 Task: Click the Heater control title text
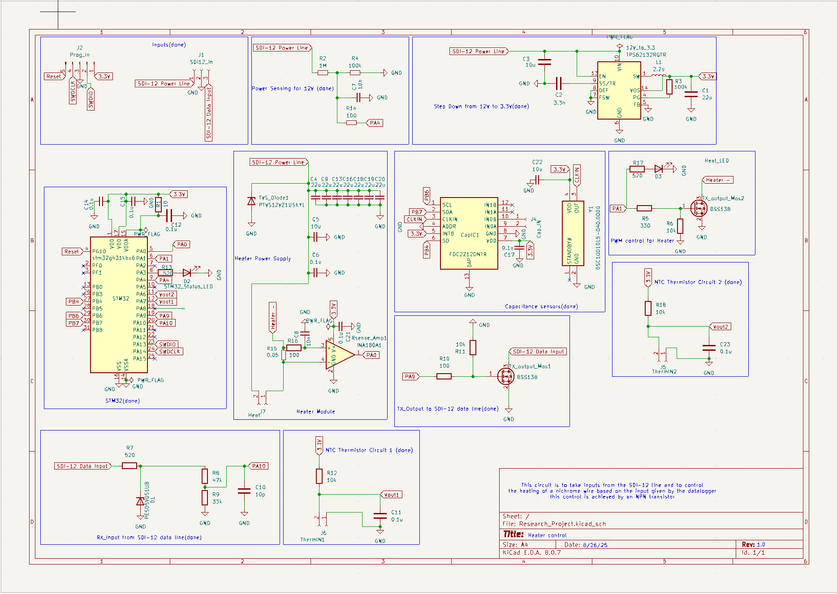[548, 534]
